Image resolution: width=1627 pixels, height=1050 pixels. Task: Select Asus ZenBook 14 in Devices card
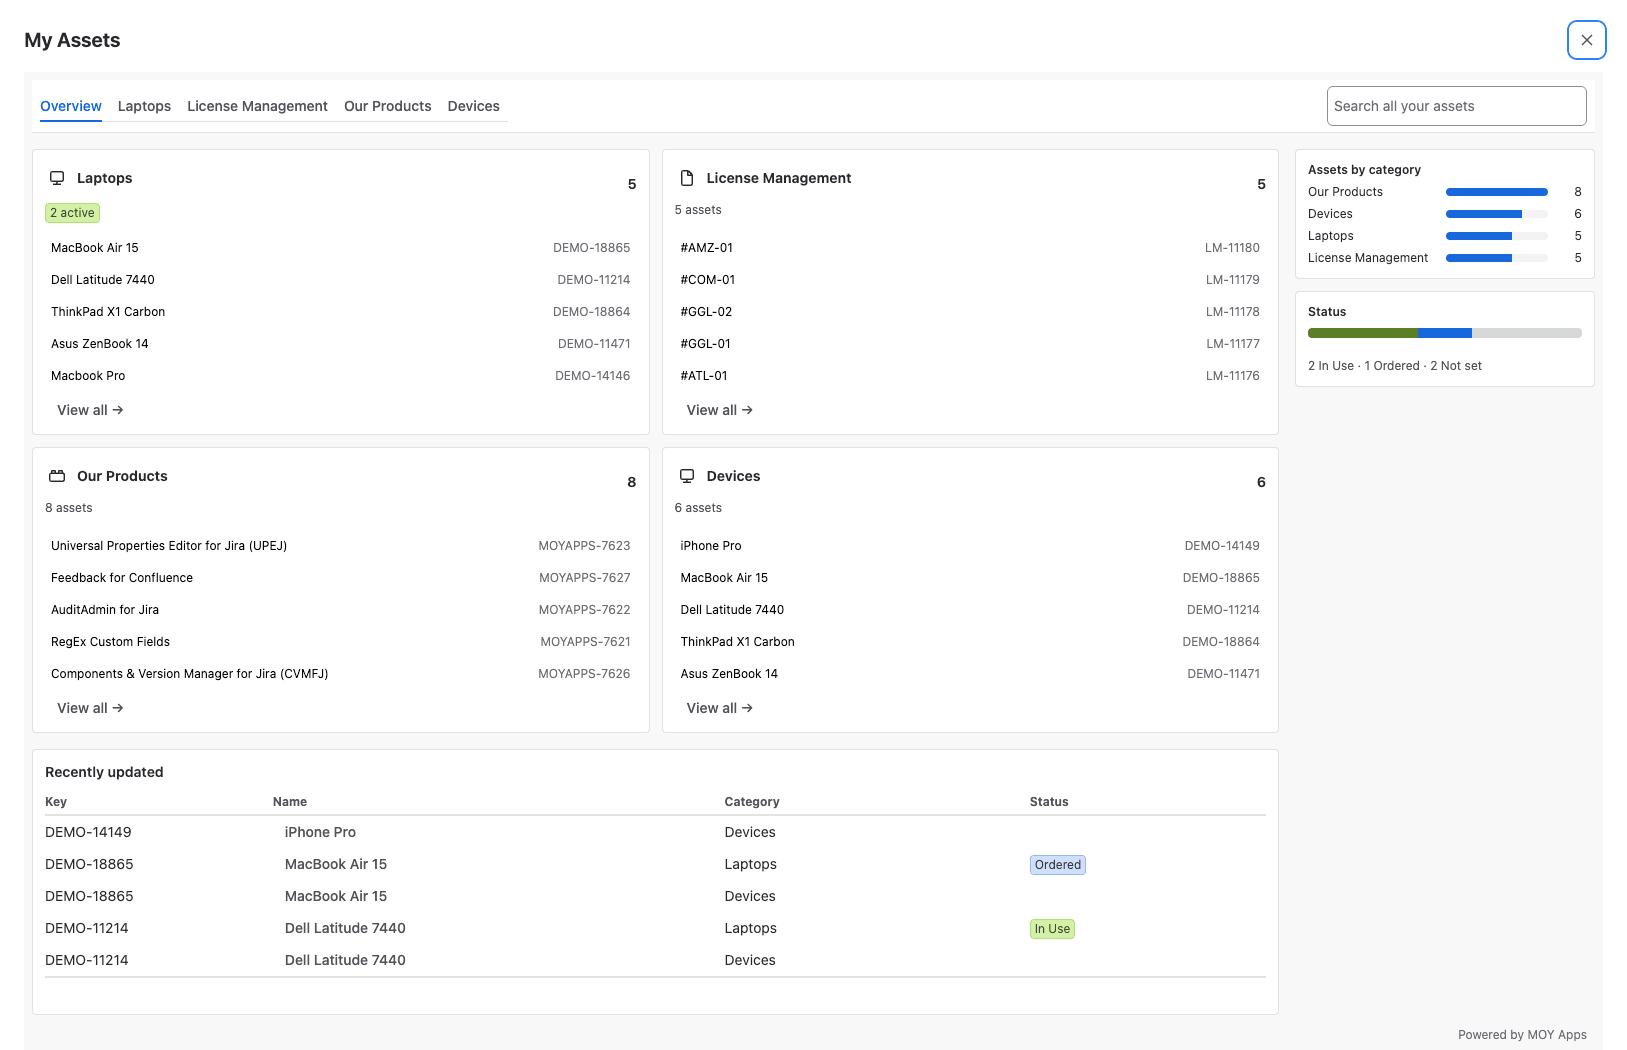click(970, 674)
